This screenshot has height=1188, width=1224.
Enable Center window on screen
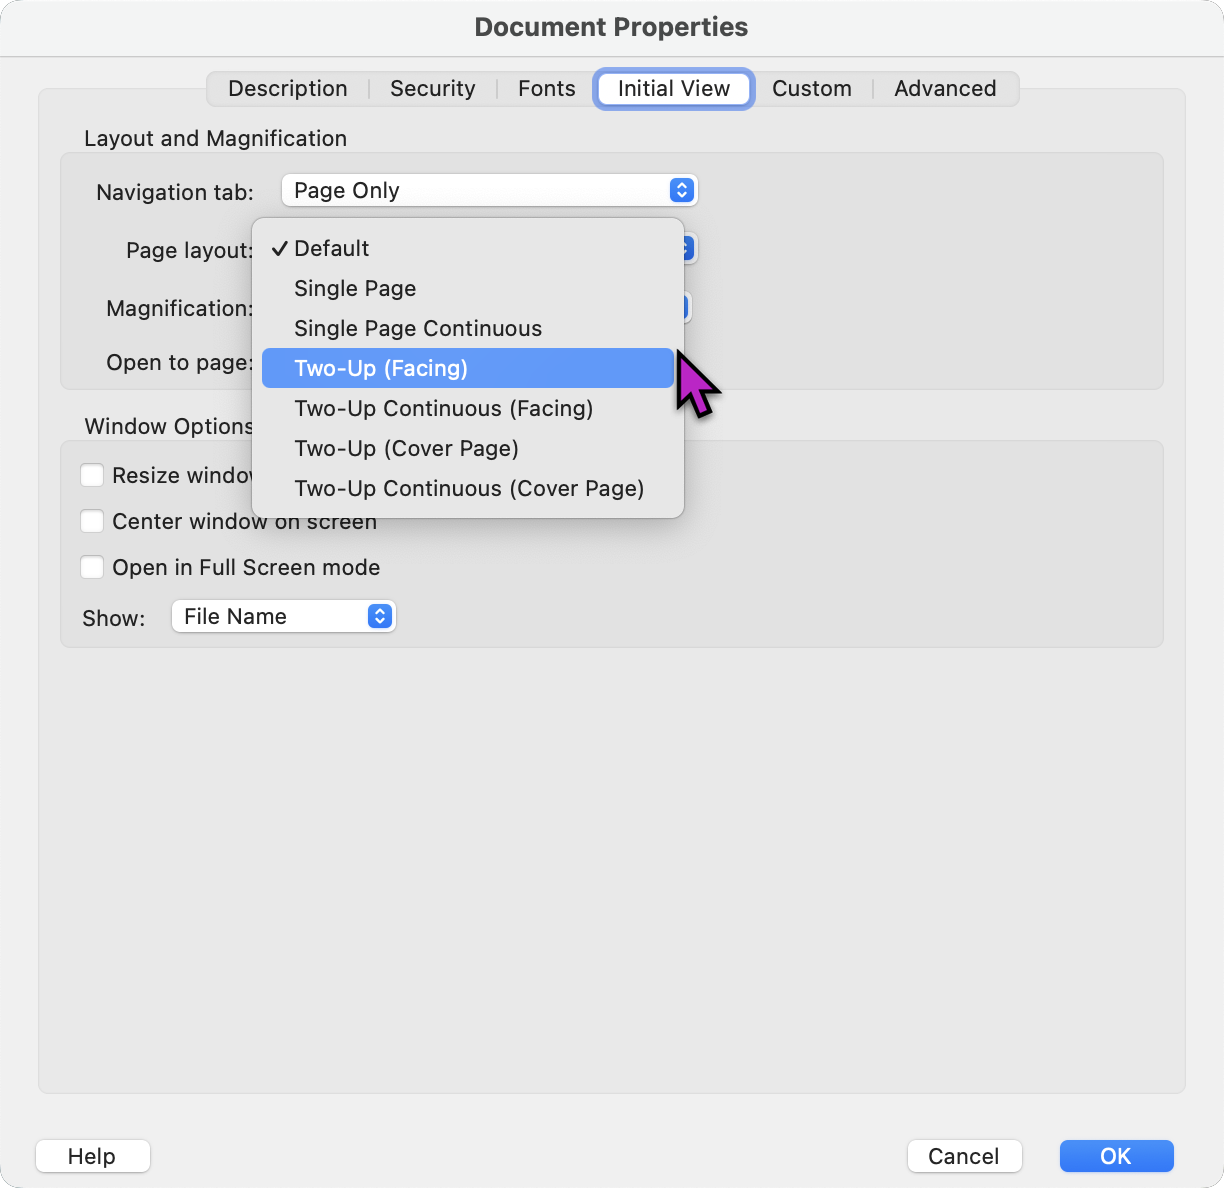pyautogui.click(x=91, y=521)
